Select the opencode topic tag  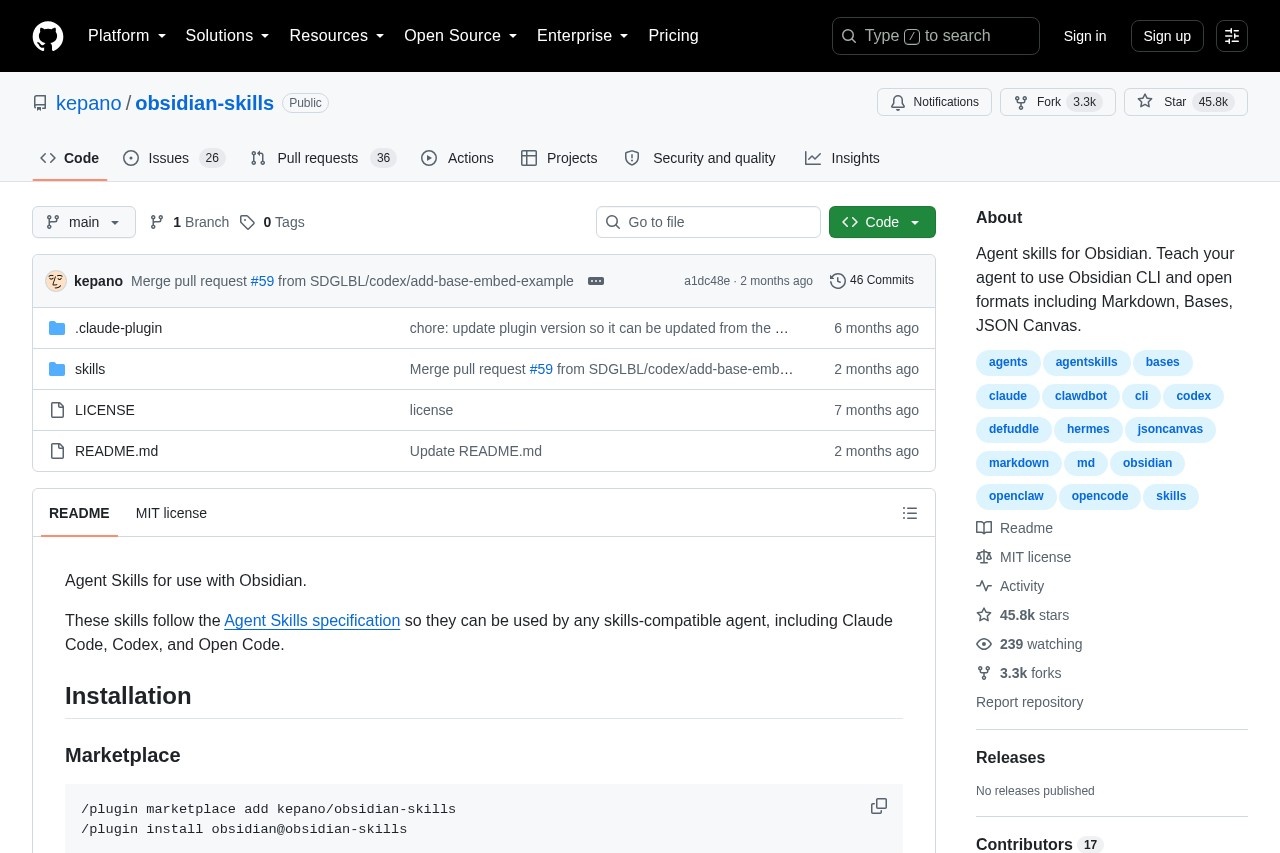click(1100, 496)
